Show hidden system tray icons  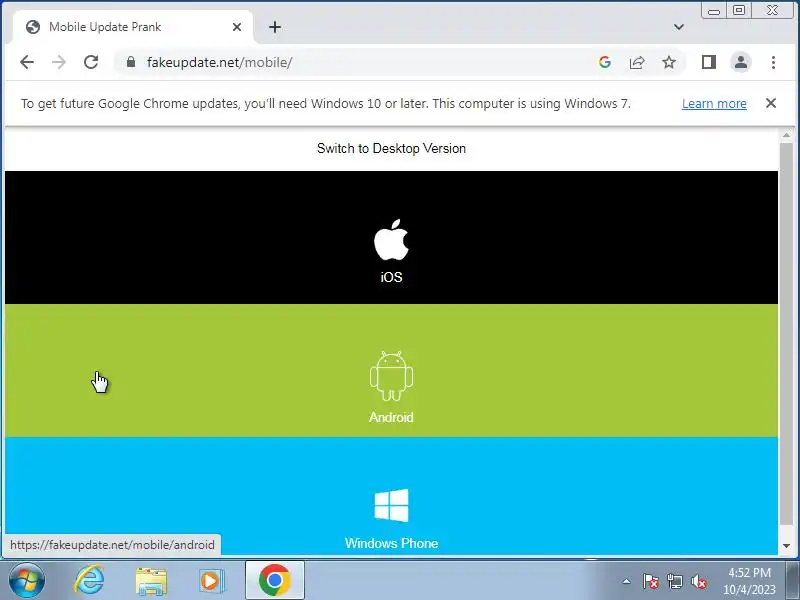(x=627, y=581)
